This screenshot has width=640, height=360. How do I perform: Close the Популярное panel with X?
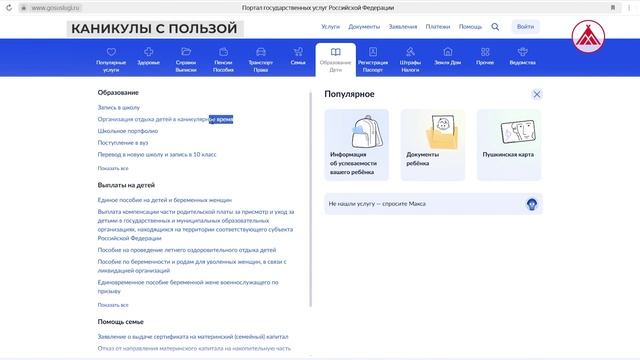click(537, 94)
